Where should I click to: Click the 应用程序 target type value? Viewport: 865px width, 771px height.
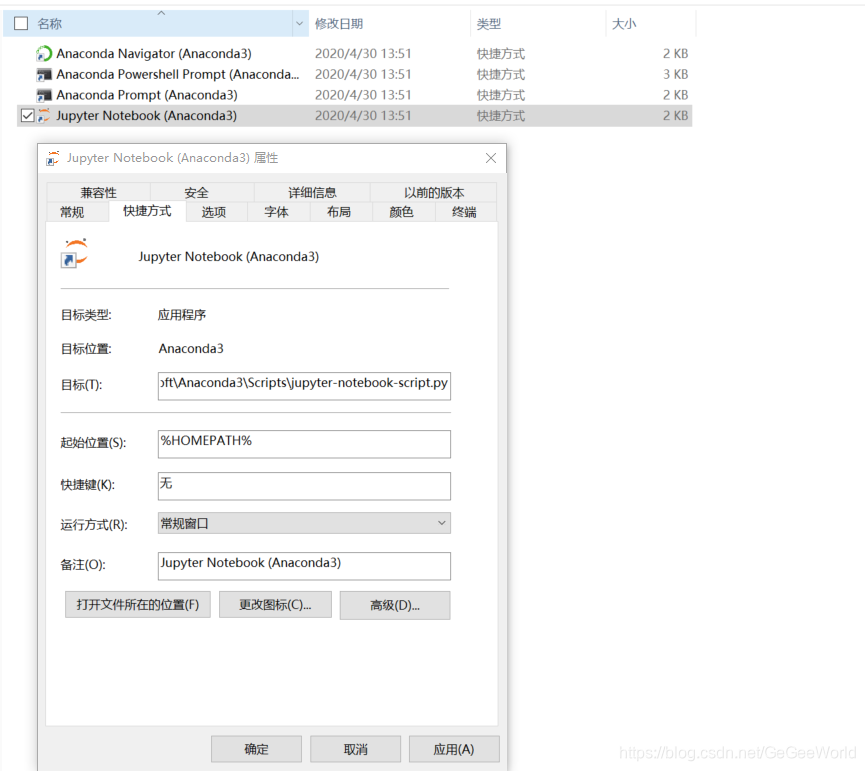point(182,315)
